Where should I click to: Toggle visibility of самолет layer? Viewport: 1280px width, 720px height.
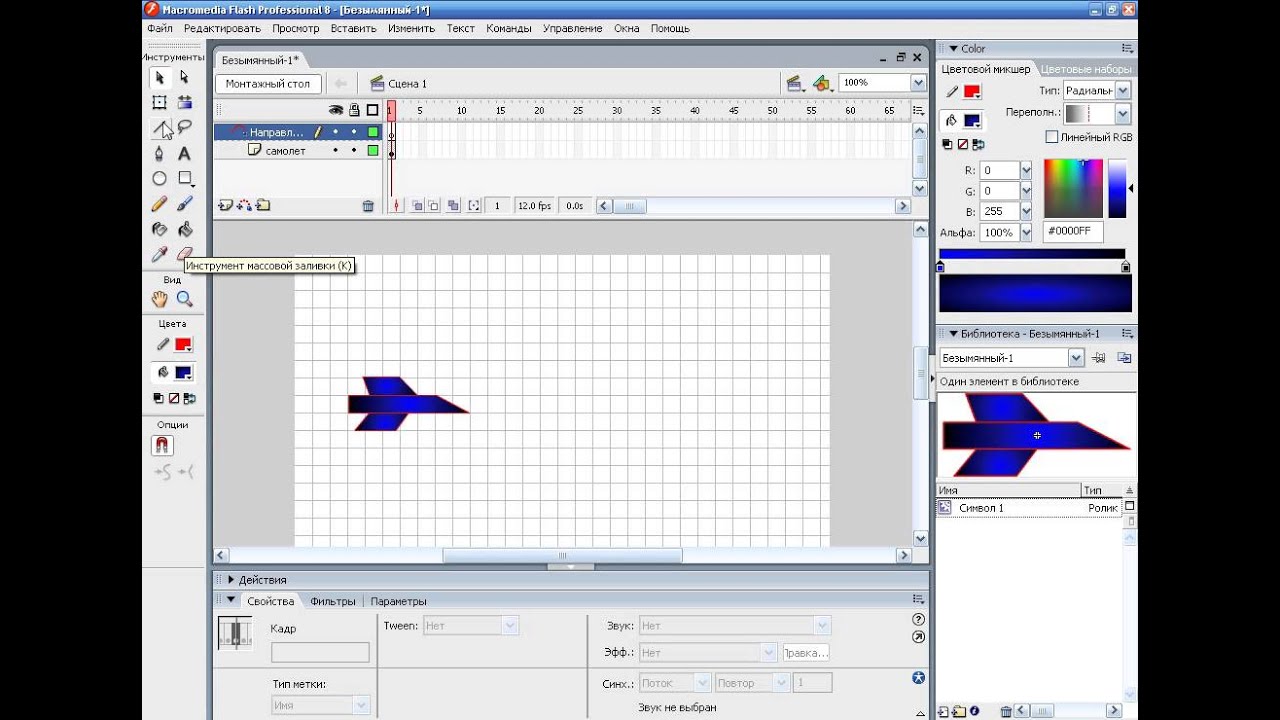pos(336,151)
